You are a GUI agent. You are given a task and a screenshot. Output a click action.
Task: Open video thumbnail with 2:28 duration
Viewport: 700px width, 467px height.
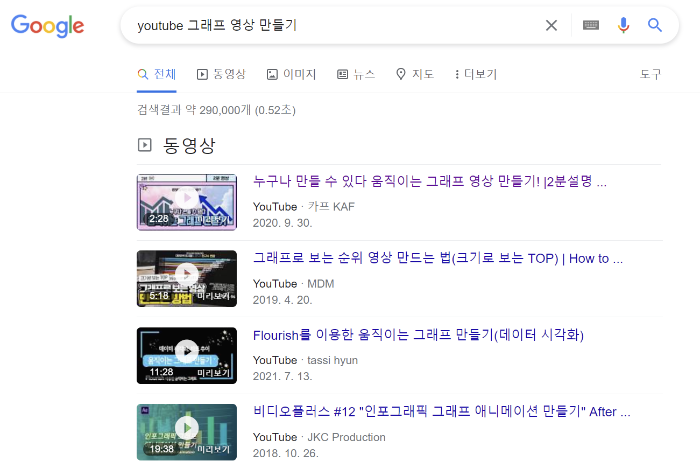tap(187, 202)
